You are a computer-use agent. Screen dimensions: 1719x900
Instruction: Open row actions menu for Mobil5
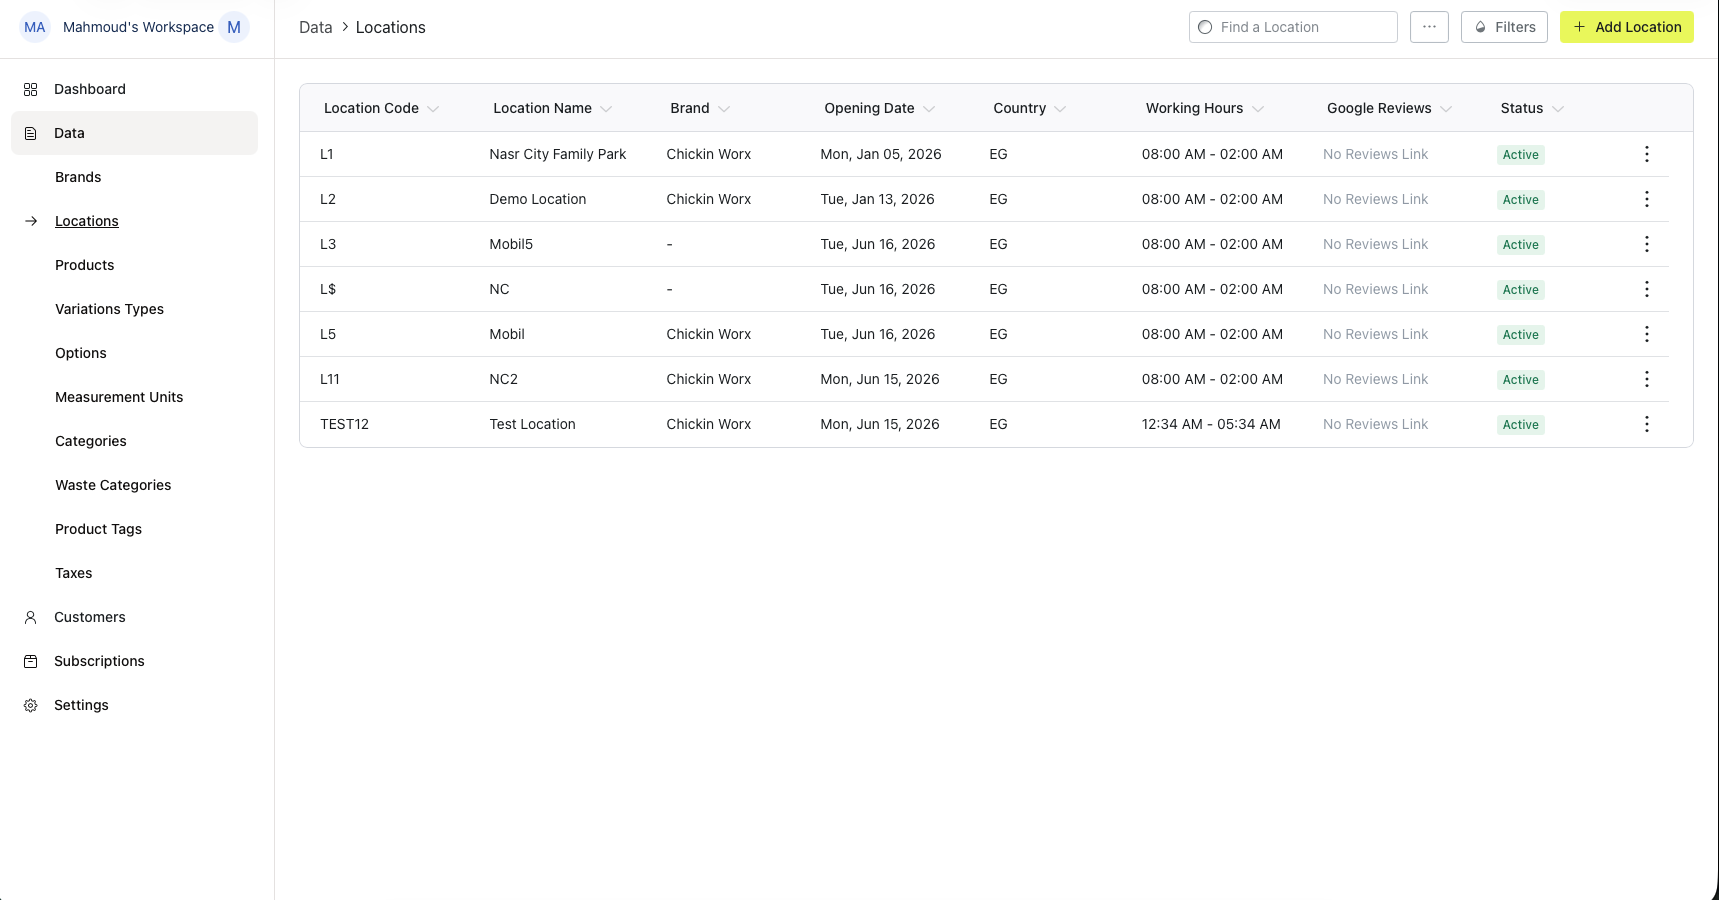pos(1646,244)
